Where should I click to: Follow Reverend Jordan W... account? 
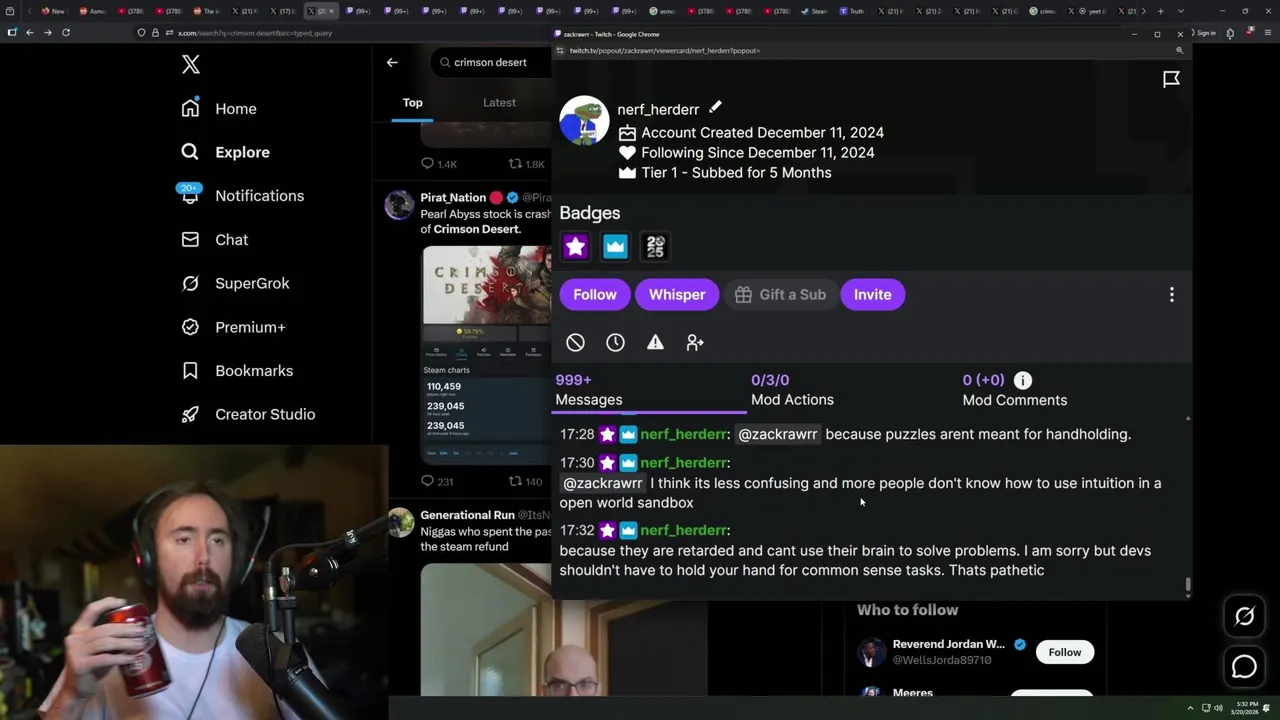point(1065,652)
